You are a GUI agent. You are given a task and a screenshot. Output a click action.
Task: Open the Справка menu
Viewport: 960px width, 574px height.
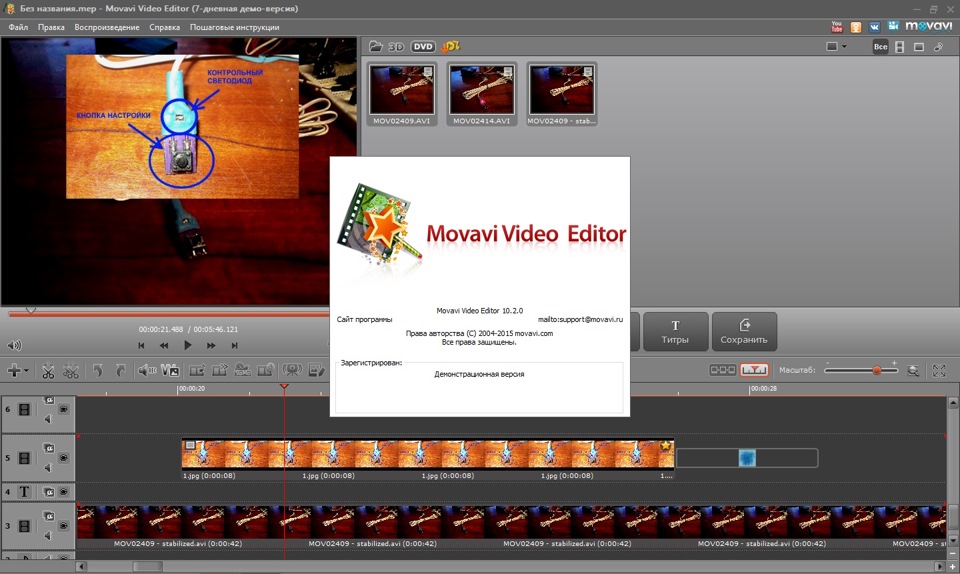(165, 27)
